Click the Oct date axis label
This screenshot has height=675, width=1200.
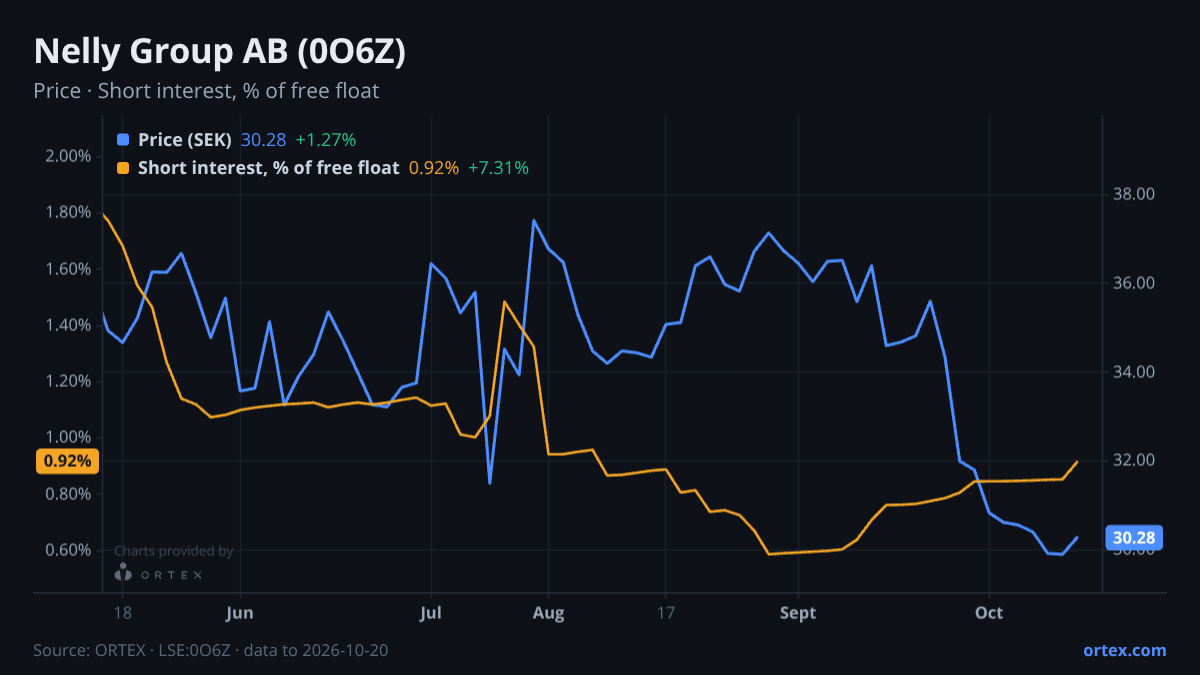(x=989, y=612)
